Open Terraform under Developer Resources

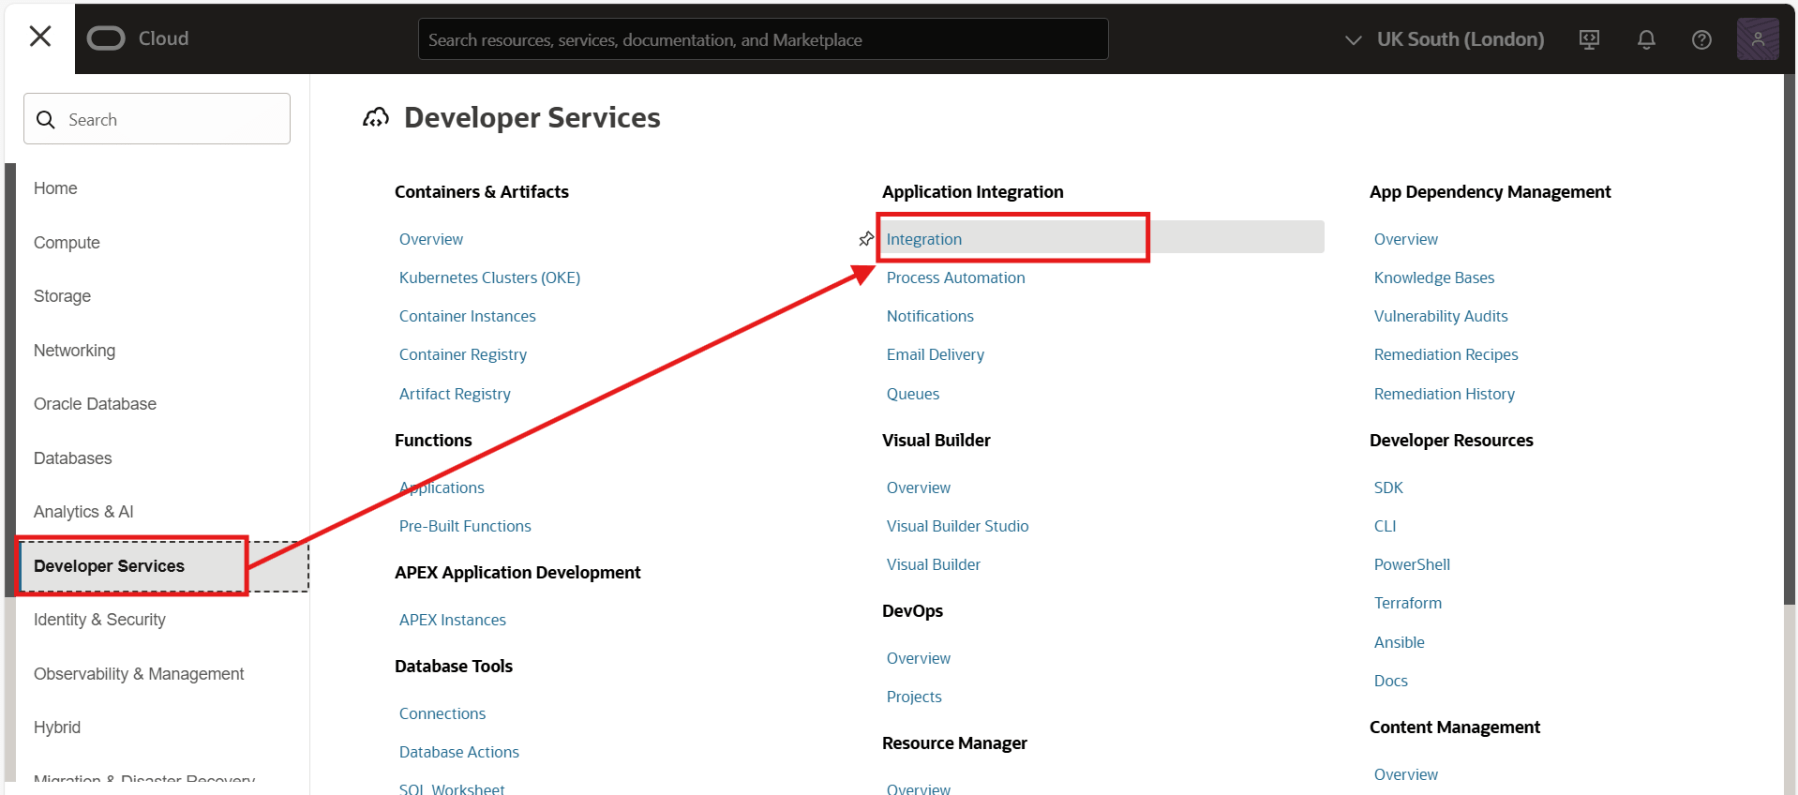pyautogui.click(x=1407, y=603)
